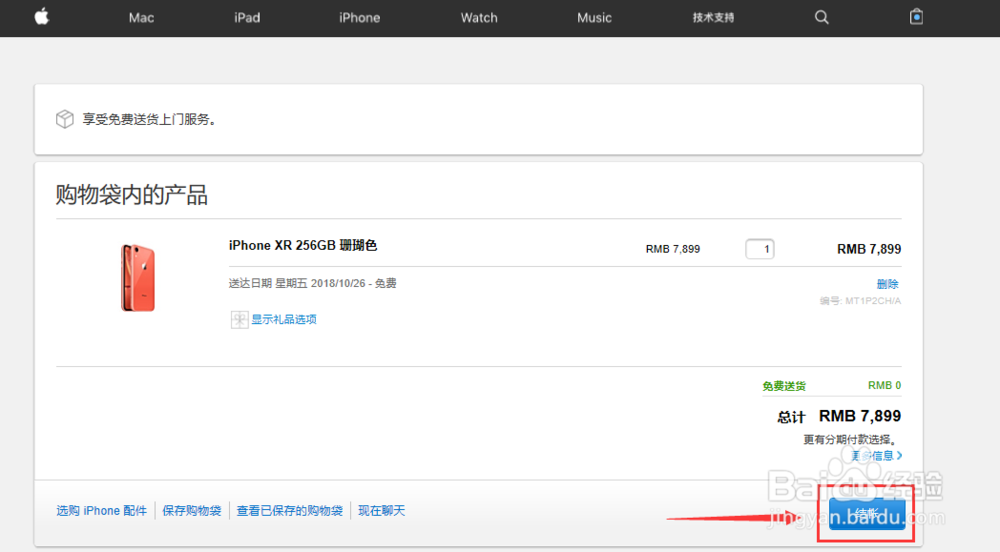Image resolution: width=1000 pixels, height=552 pixels.
Task: Remove the item with 删除 link
Action: (887, 284)
